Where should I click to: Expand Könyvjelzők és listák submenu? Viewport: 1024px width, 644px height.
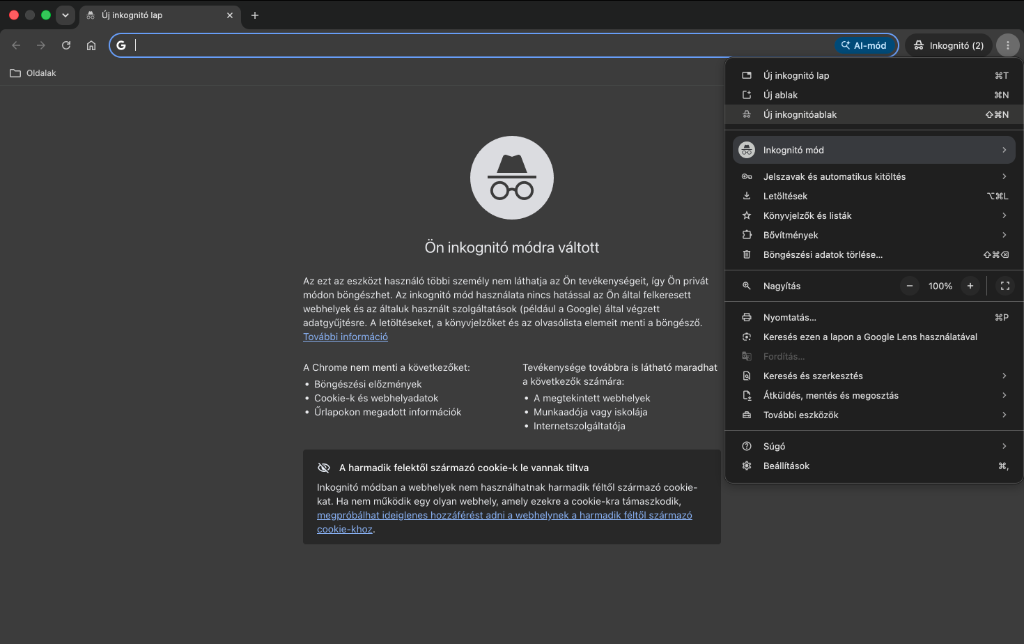[874, 216]
